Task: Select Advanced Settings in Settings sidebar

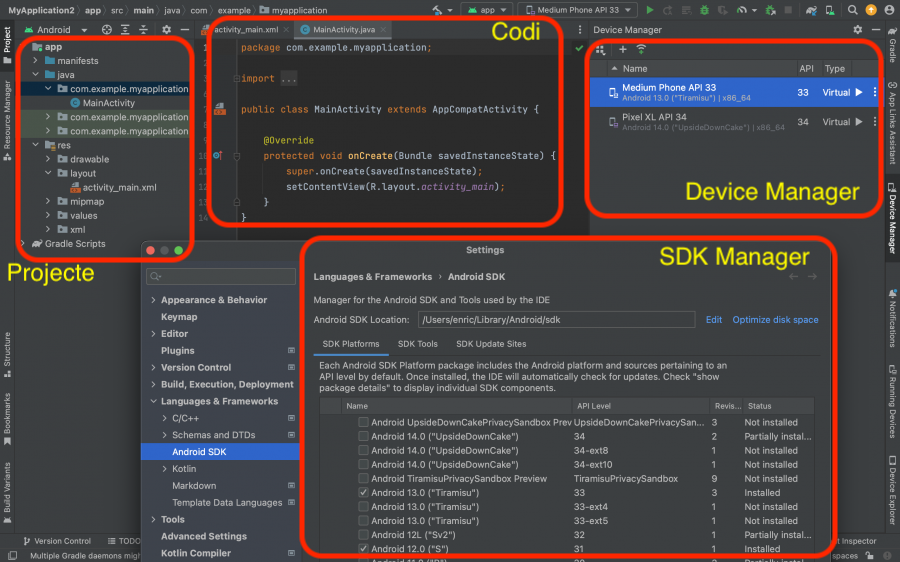Action: 204,536
